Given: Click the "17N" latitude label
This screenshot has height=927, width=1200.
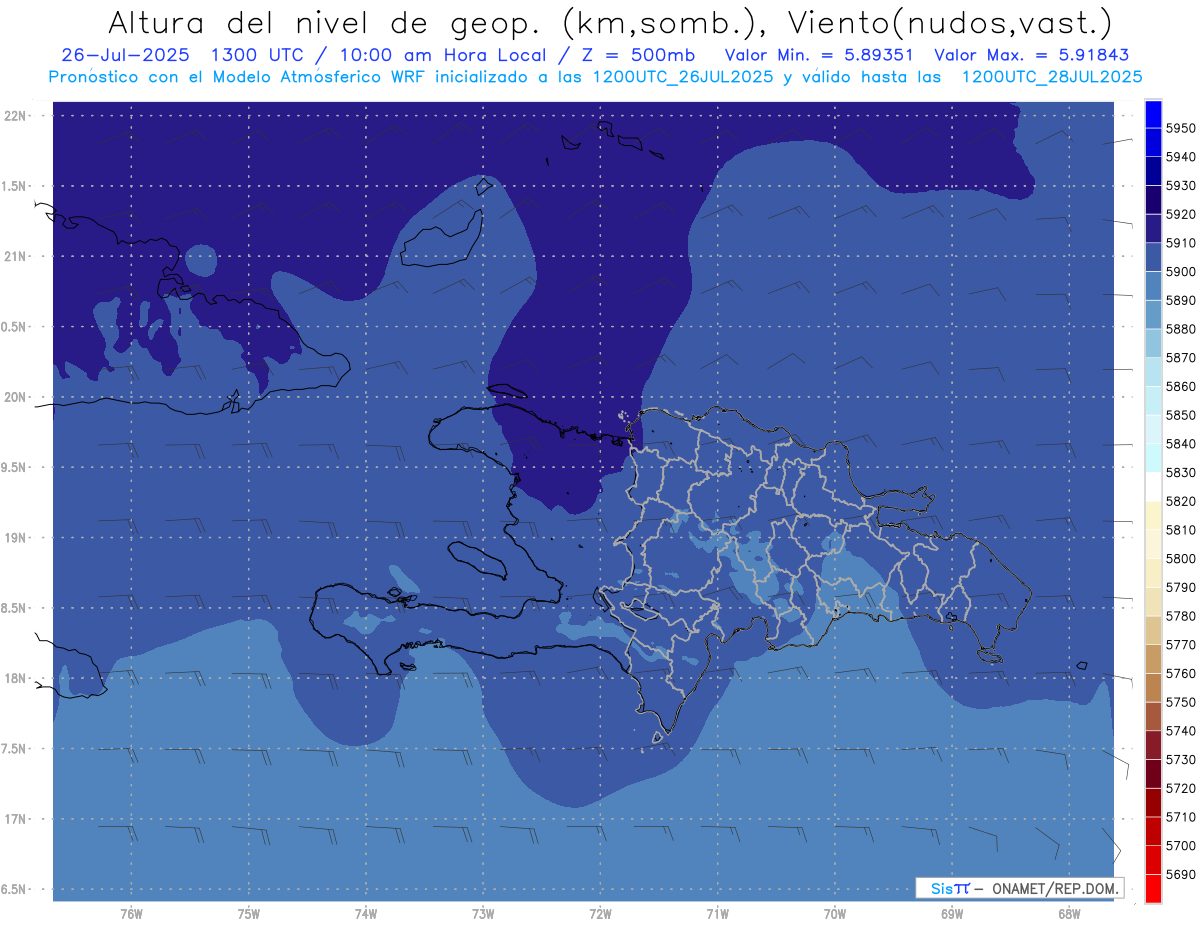Looking at the screenshot, I should [14, 819].
